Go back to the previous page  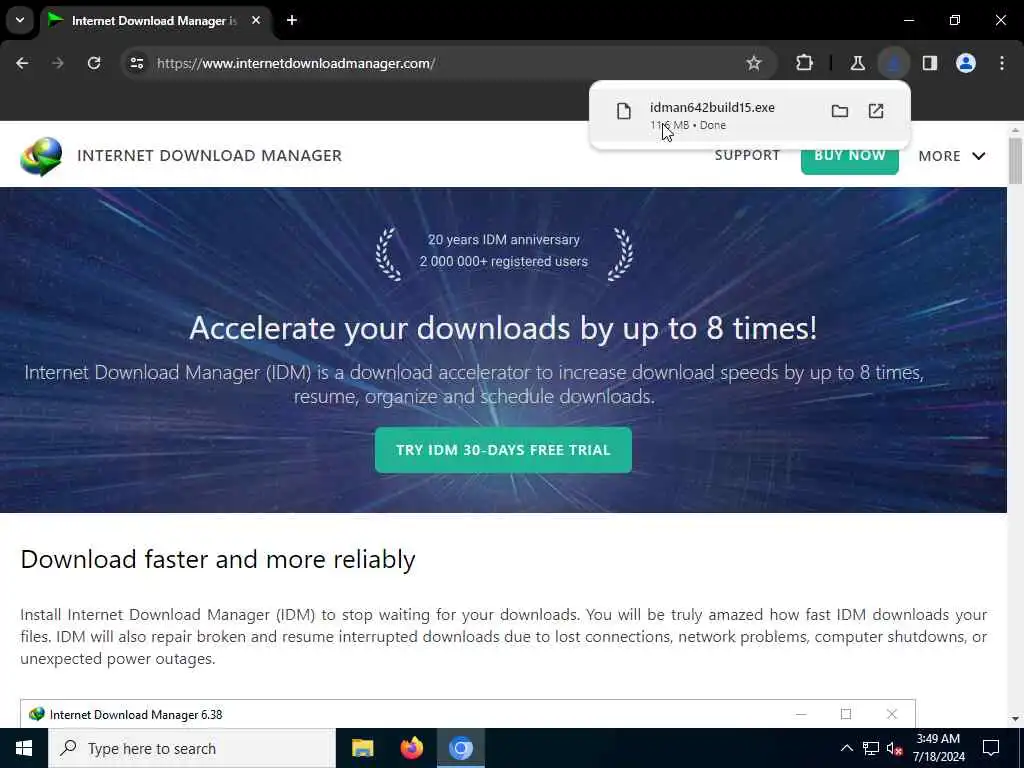tap(22, 63)
